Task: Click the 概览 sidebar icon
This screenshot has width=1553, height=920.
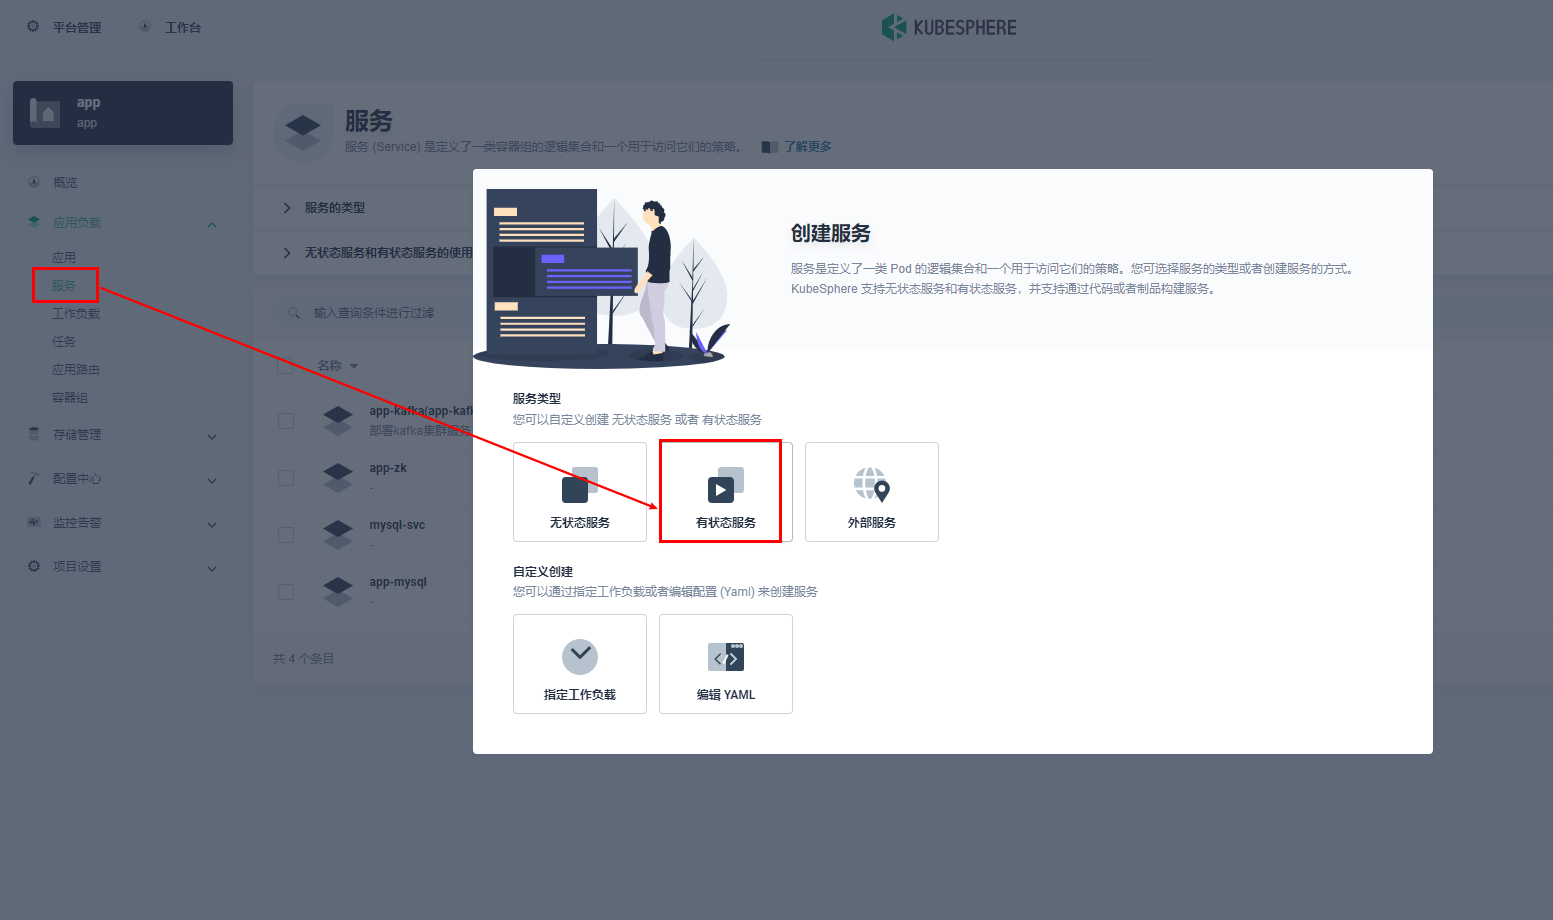Action: pyautogui.click(x=34, y=182)
